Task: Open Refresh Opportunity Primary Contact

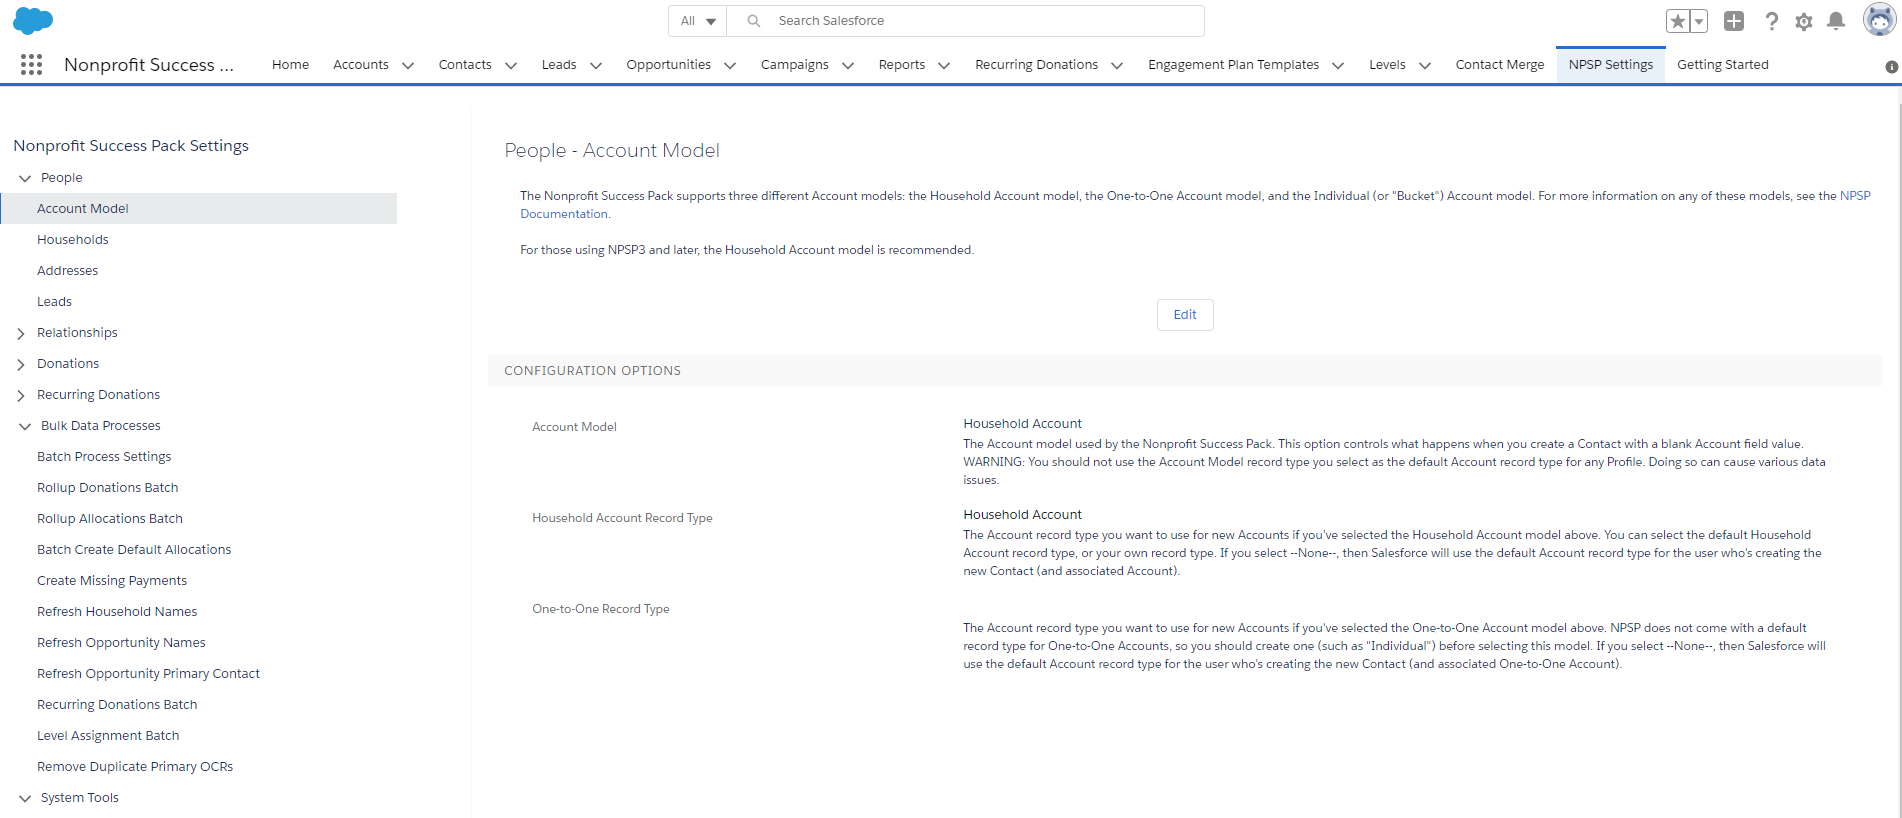Action: coord(148,674)
